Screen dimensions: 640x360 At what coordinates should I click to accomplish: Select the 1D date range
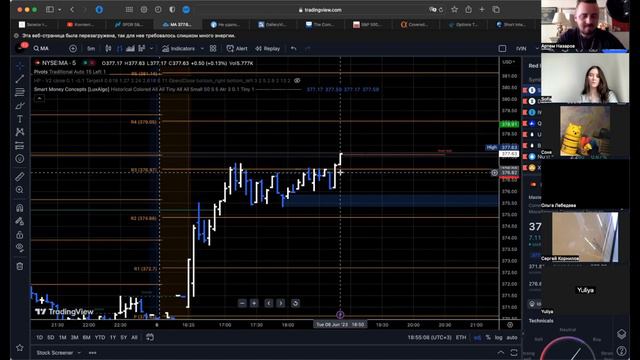click(39, 338)
